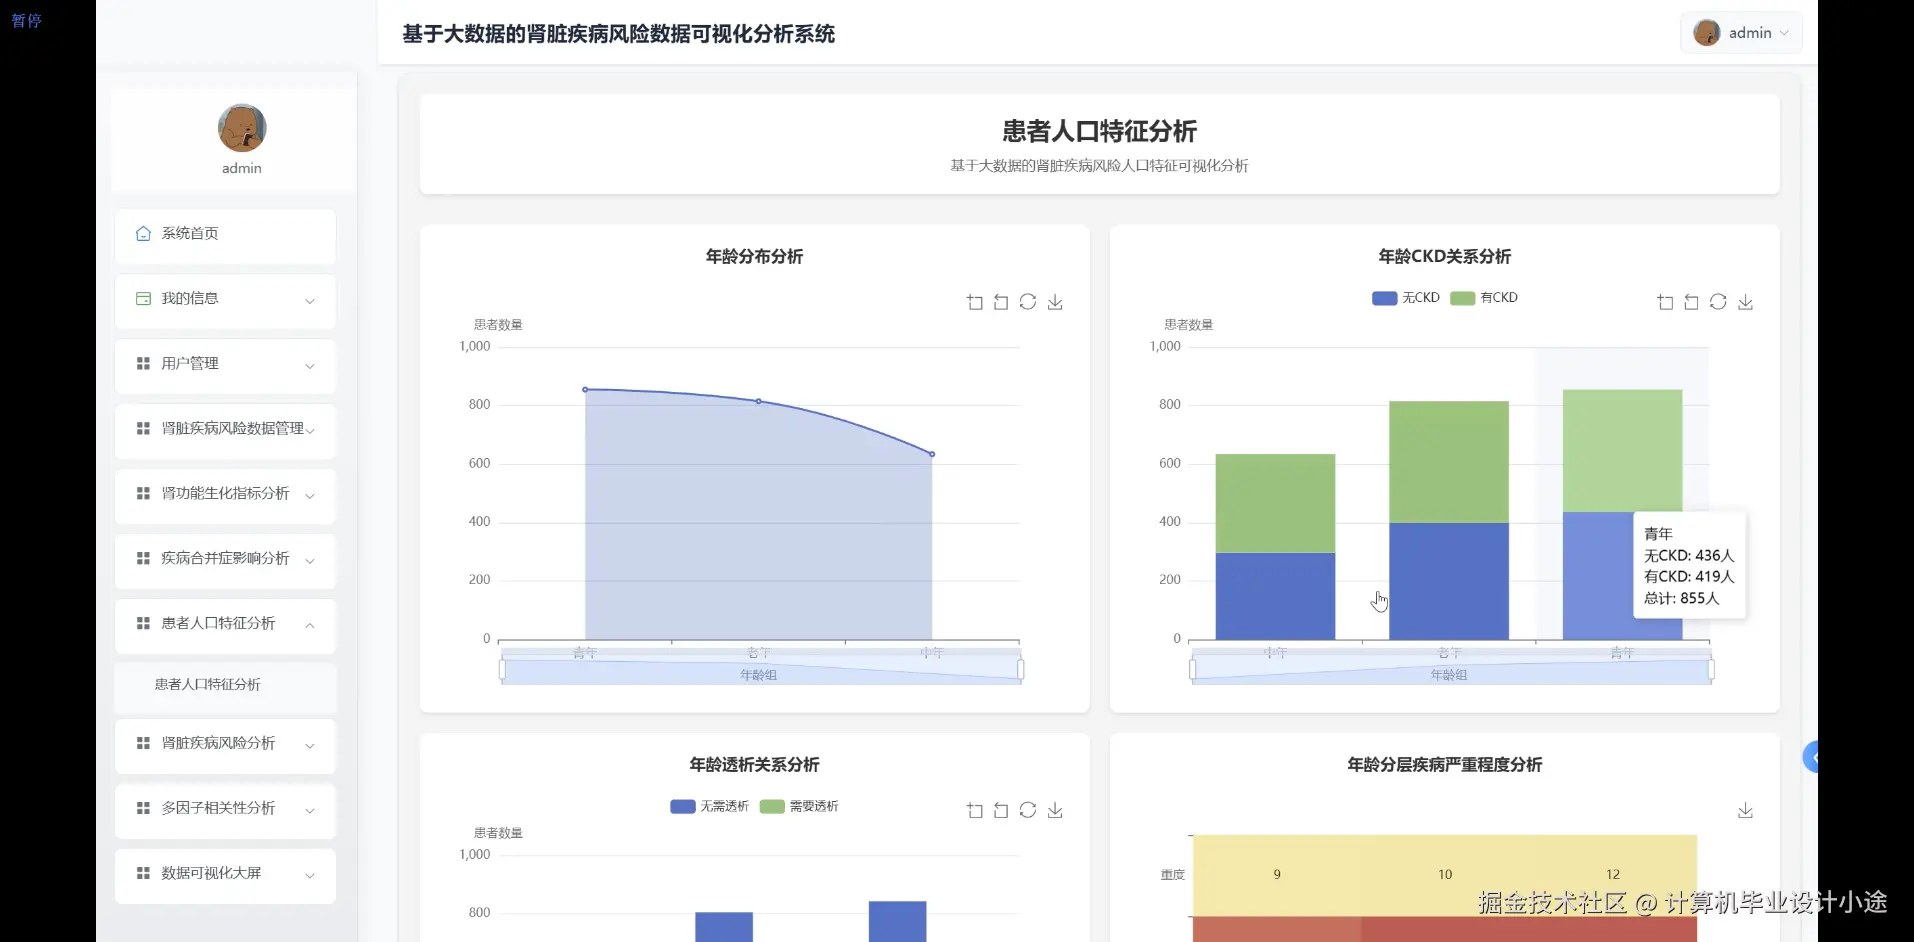The width and height of the screenshot is (1914, 942).
Task: Activate zoom-area tool on 年龄透析关系分析 chart
Action: coord(975,810)
